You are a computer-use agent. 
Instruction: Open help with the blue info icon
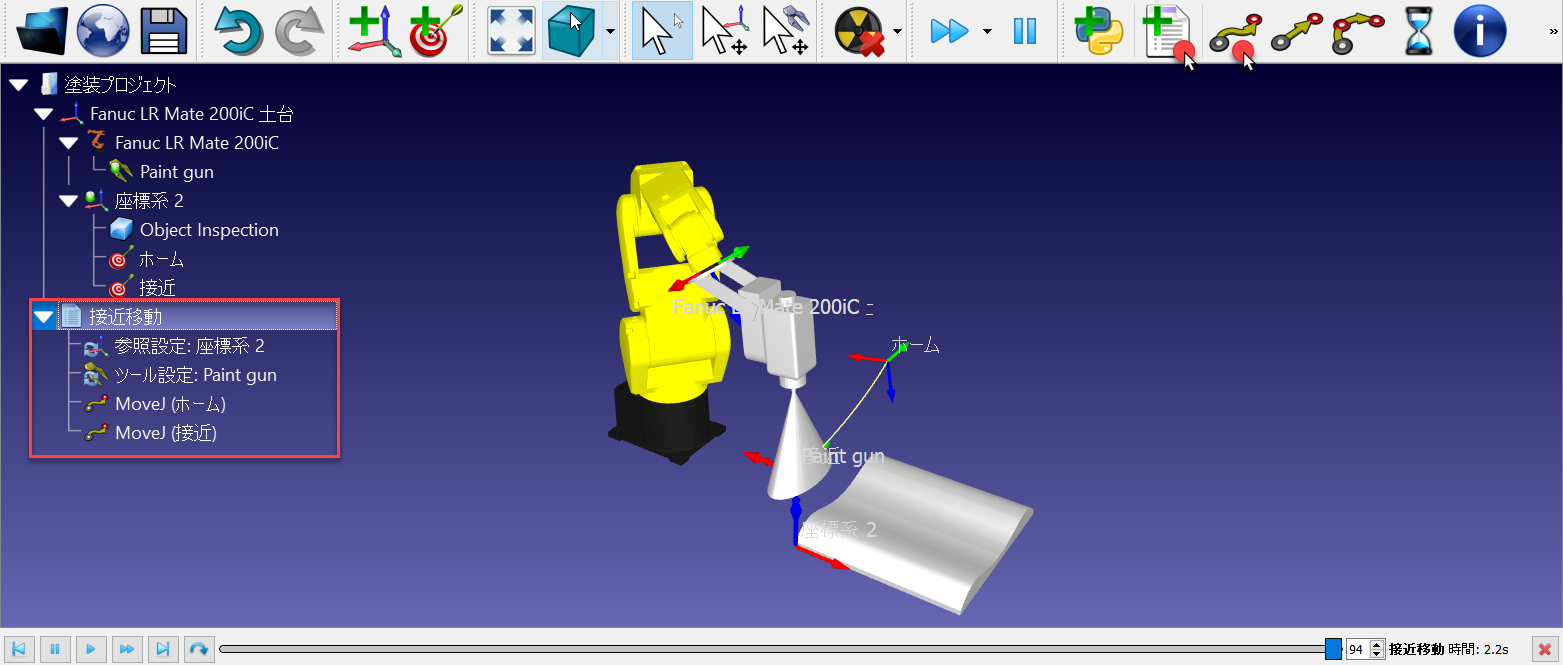(1479, 31)
